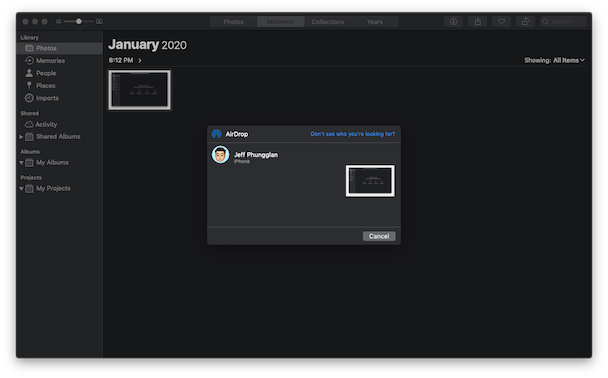The image size is (608, 378).
Task: Click the Activity cloud icon in sidebar
Action: coord(29,124)
